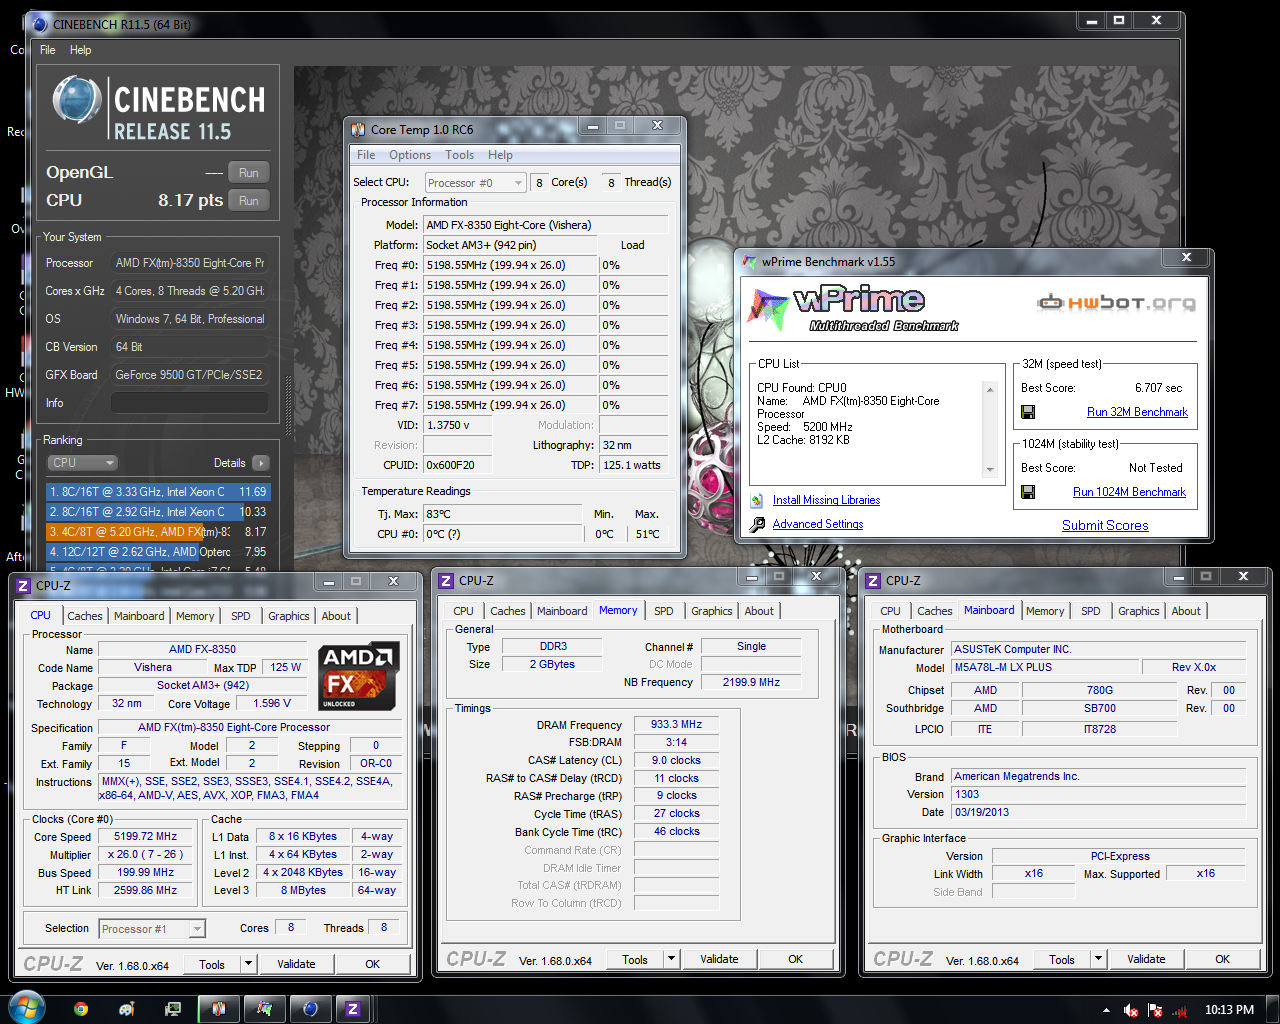Image resolution: width=1280 pixels, height=1024 pixels.
Task: Click the Run 1024M Benchmark link
Action: (x=1130, y=492)
